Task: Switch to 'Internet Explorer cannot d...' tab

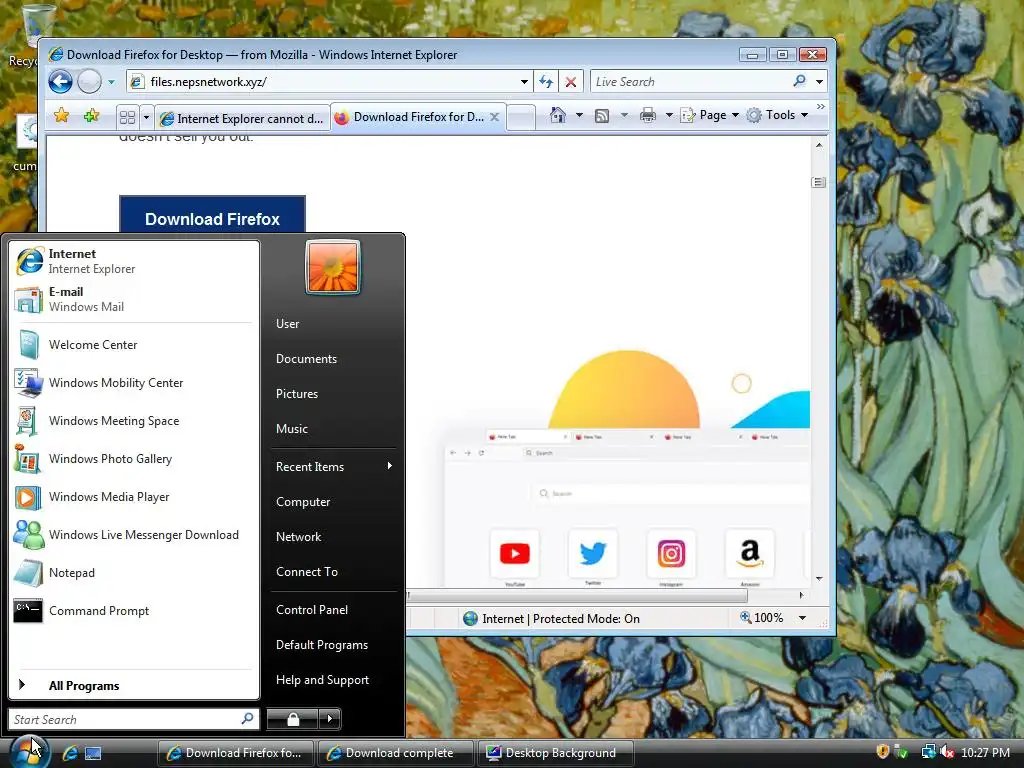Action: coord(243,118)
